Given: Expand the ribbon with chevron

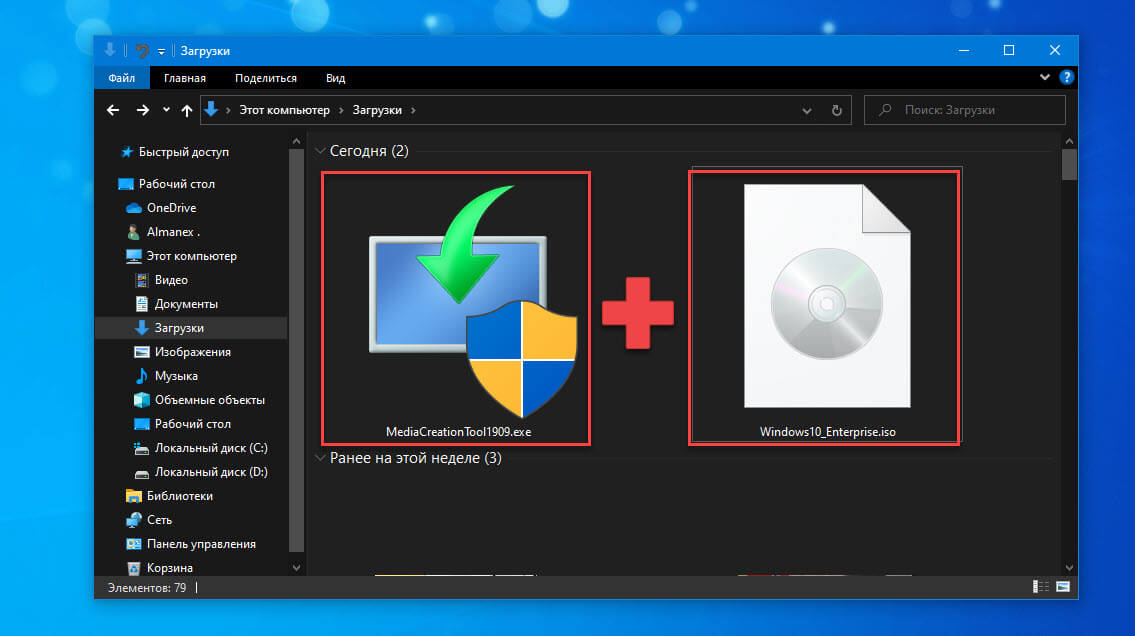Looking at the screenshot, I should (x=1045, y=77).
